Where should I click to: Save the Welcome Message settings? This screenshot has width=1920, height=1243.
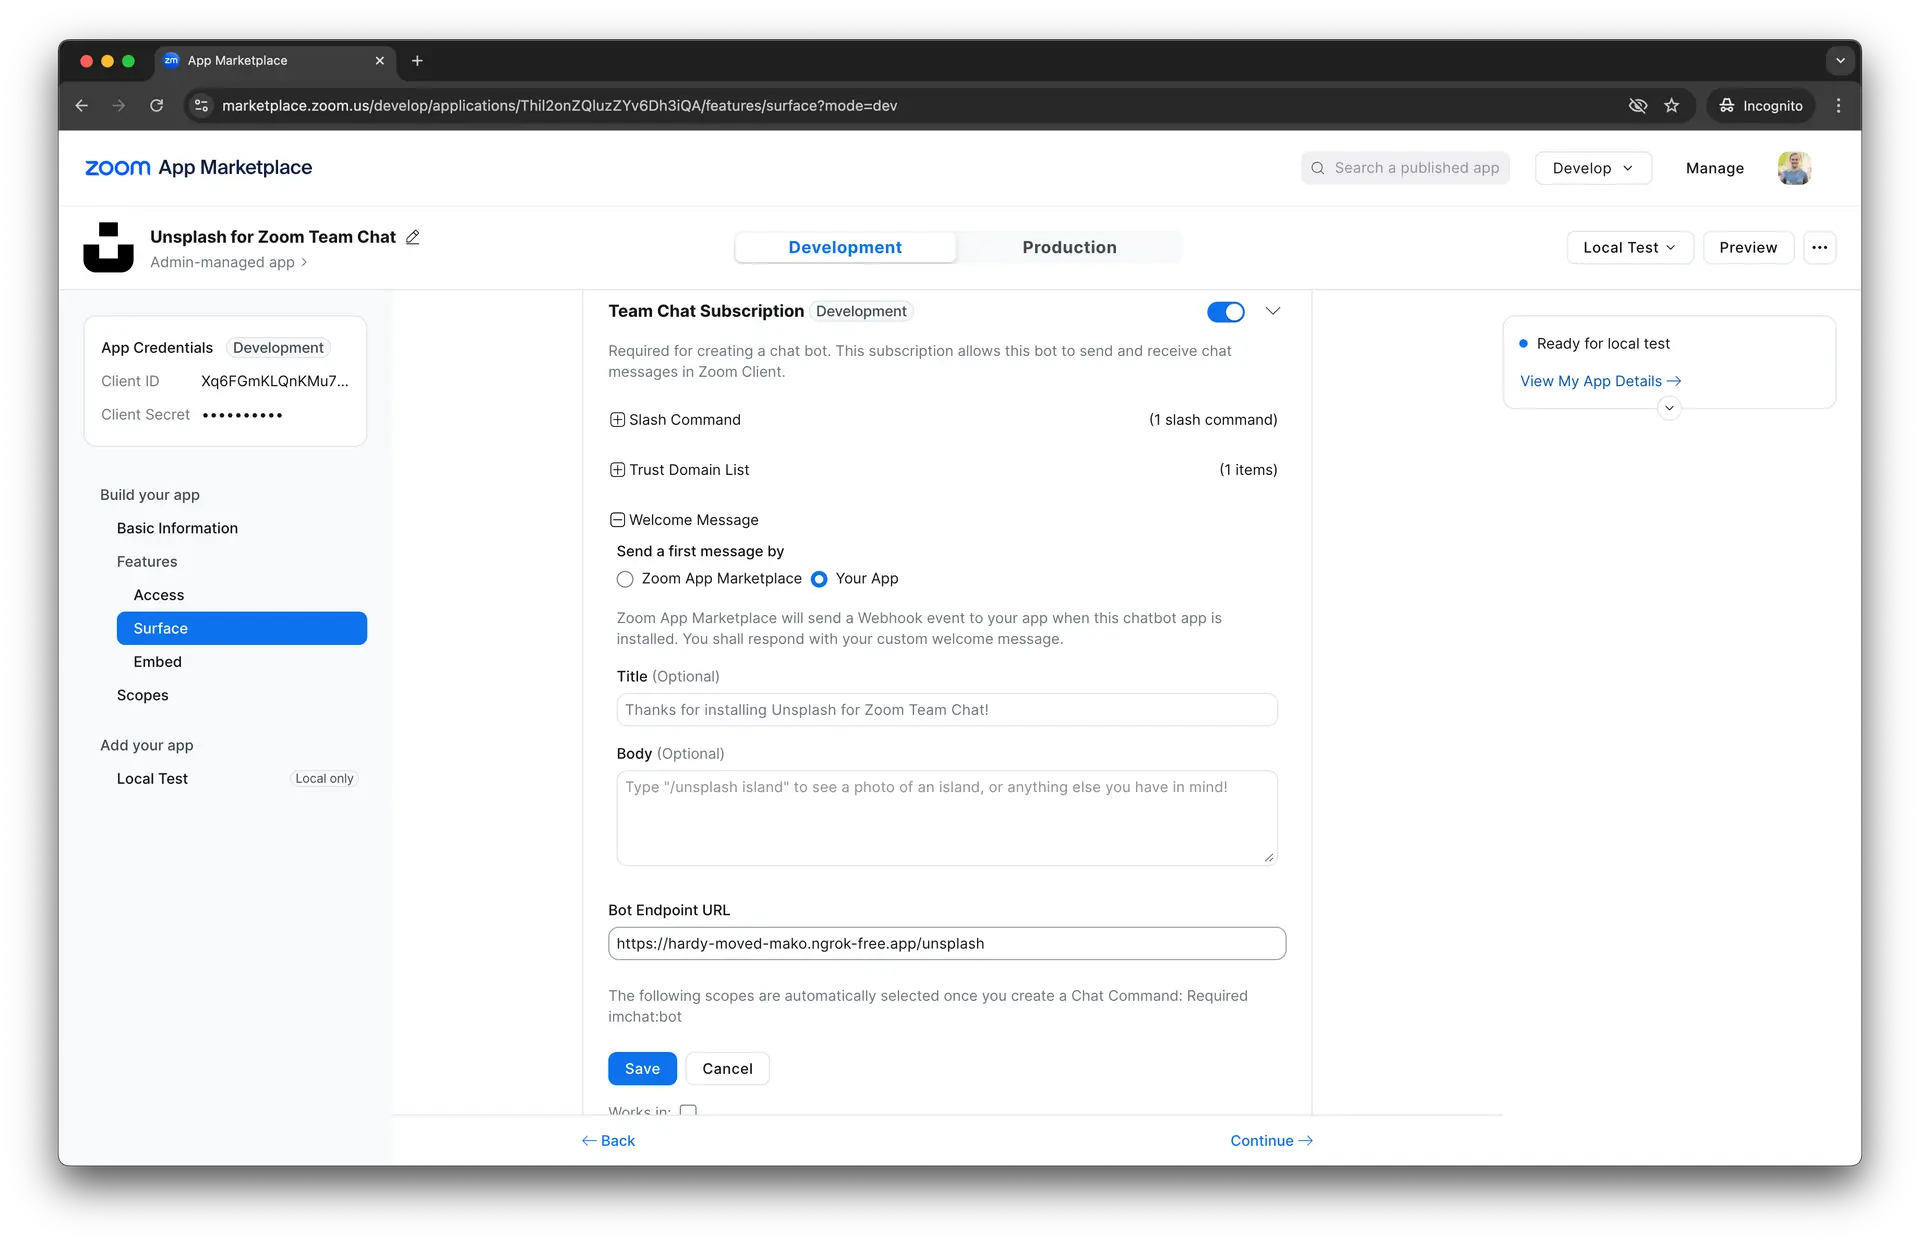click(x=642, y=1068)
